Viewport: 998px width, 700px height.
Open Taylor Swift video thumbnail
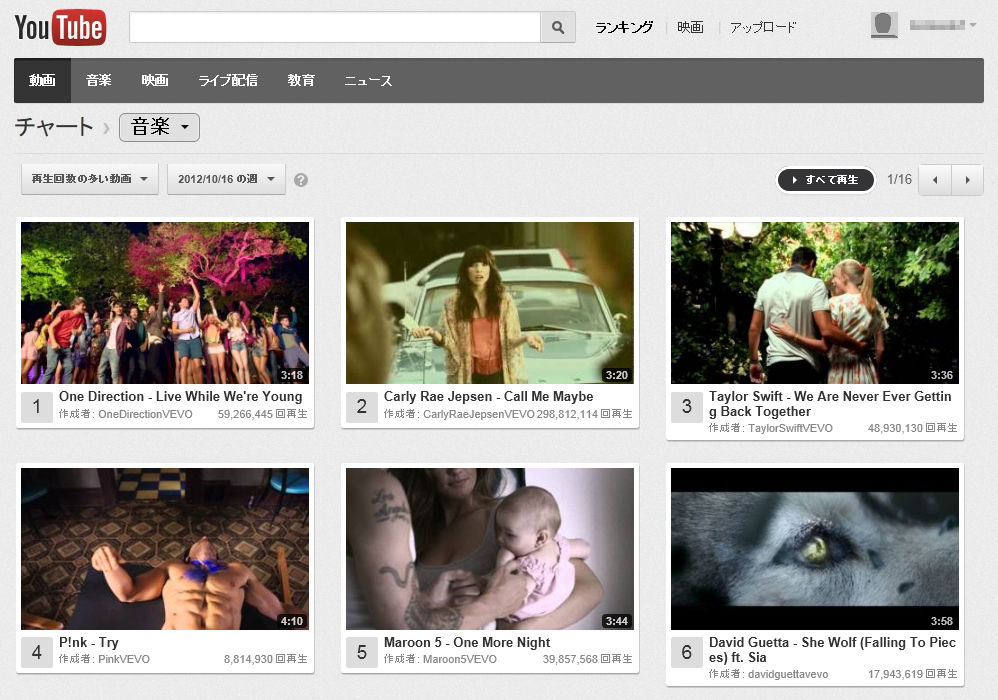click(815, 303)
